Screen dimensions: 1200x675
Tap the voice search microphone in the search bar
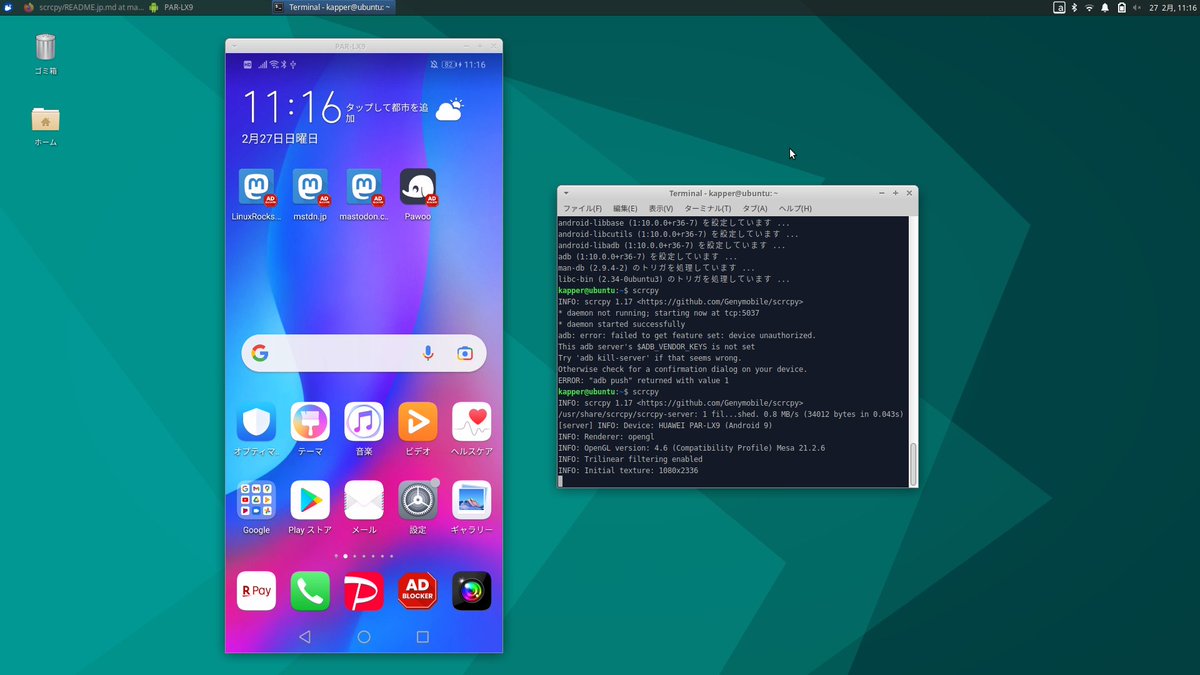click(x=428, y=353)
